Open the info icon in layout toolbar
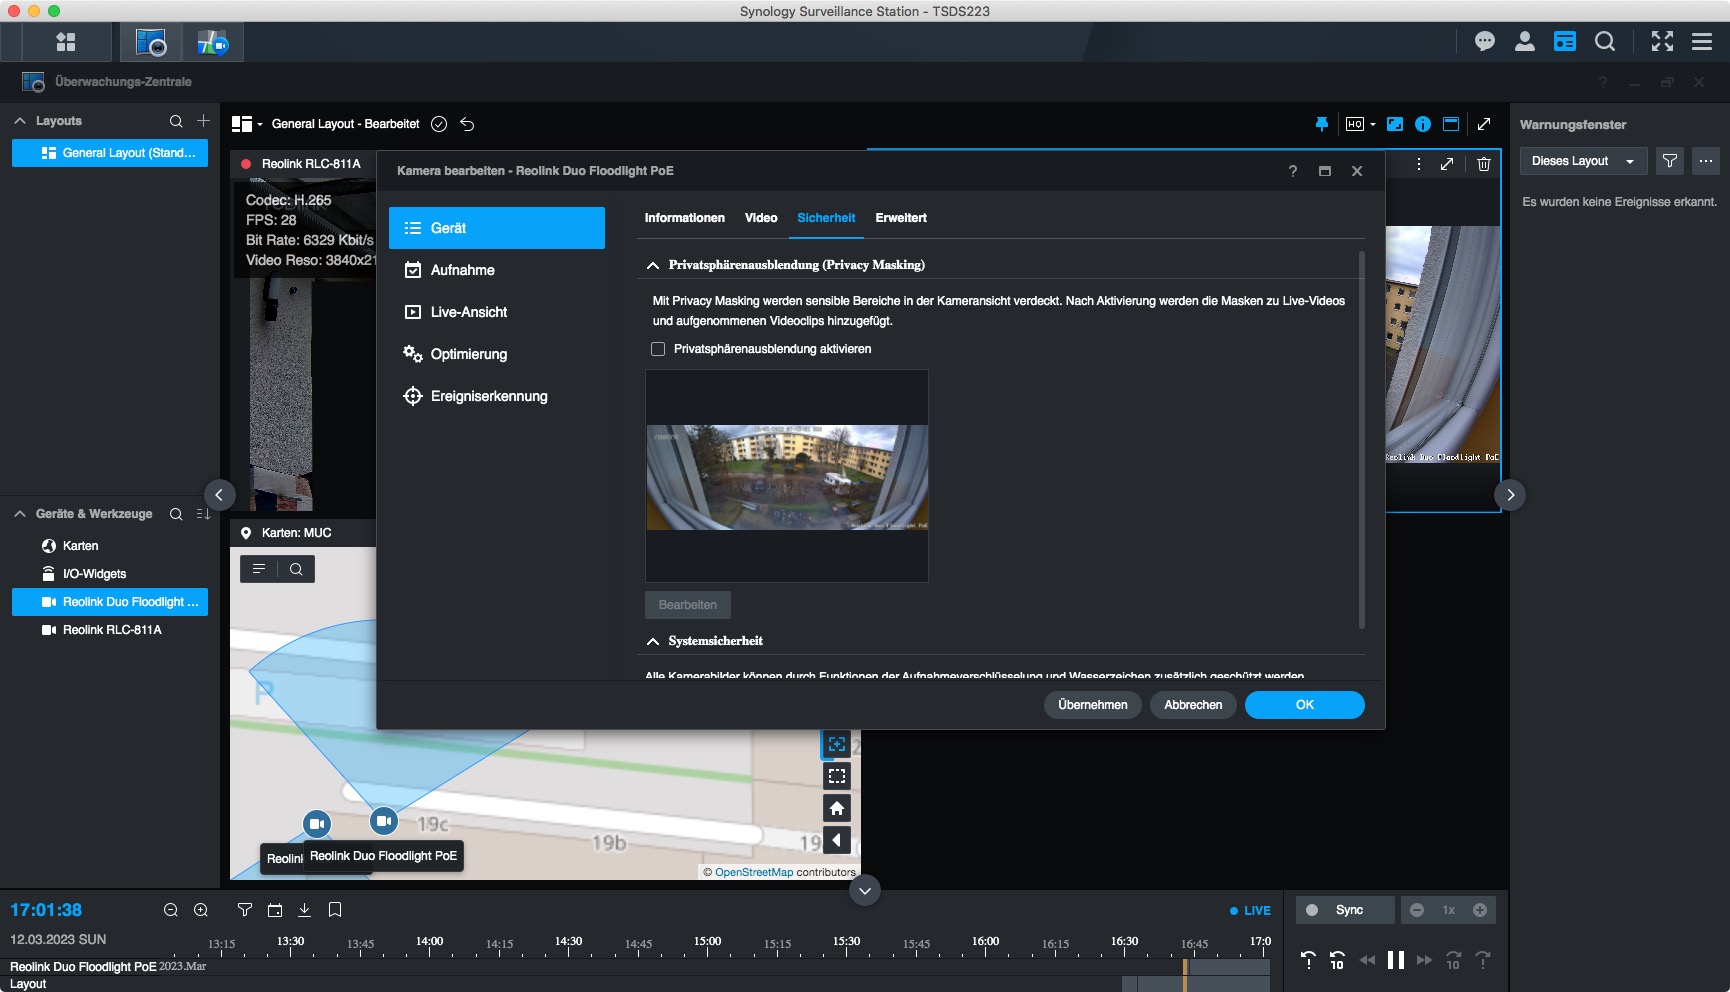Screen dimensions: 1730x992 (x=1422, y=124)
